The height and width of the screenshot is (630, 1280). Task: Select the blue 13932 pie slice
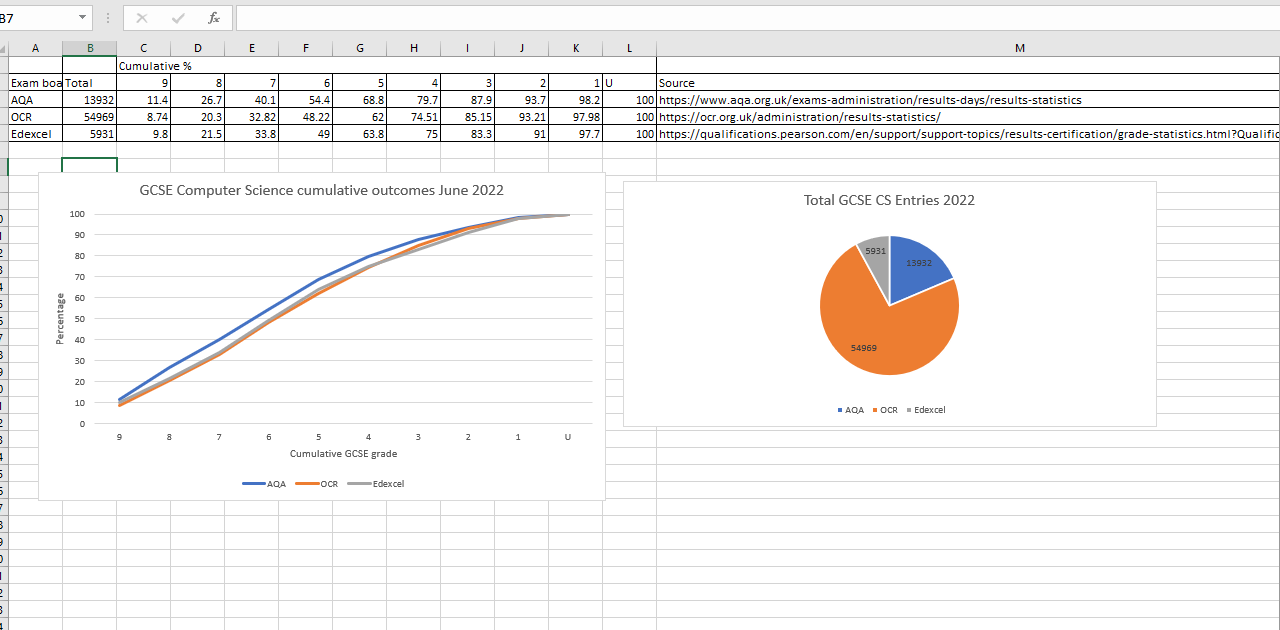920,260
